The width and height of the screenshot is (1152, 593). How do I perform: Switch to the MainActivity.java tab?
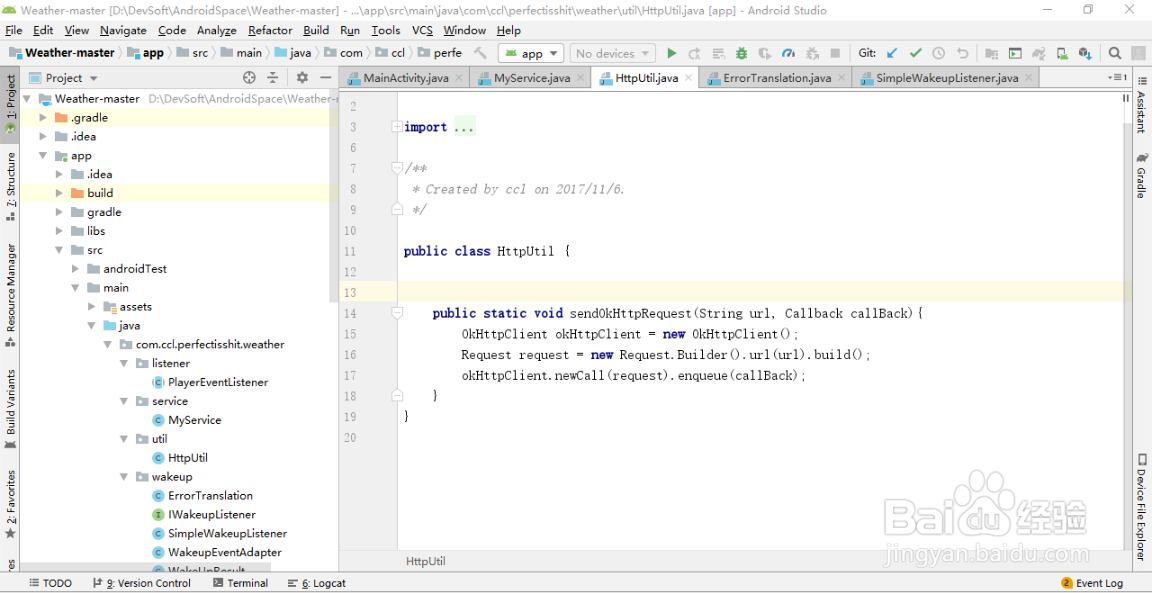pos(403,76)
